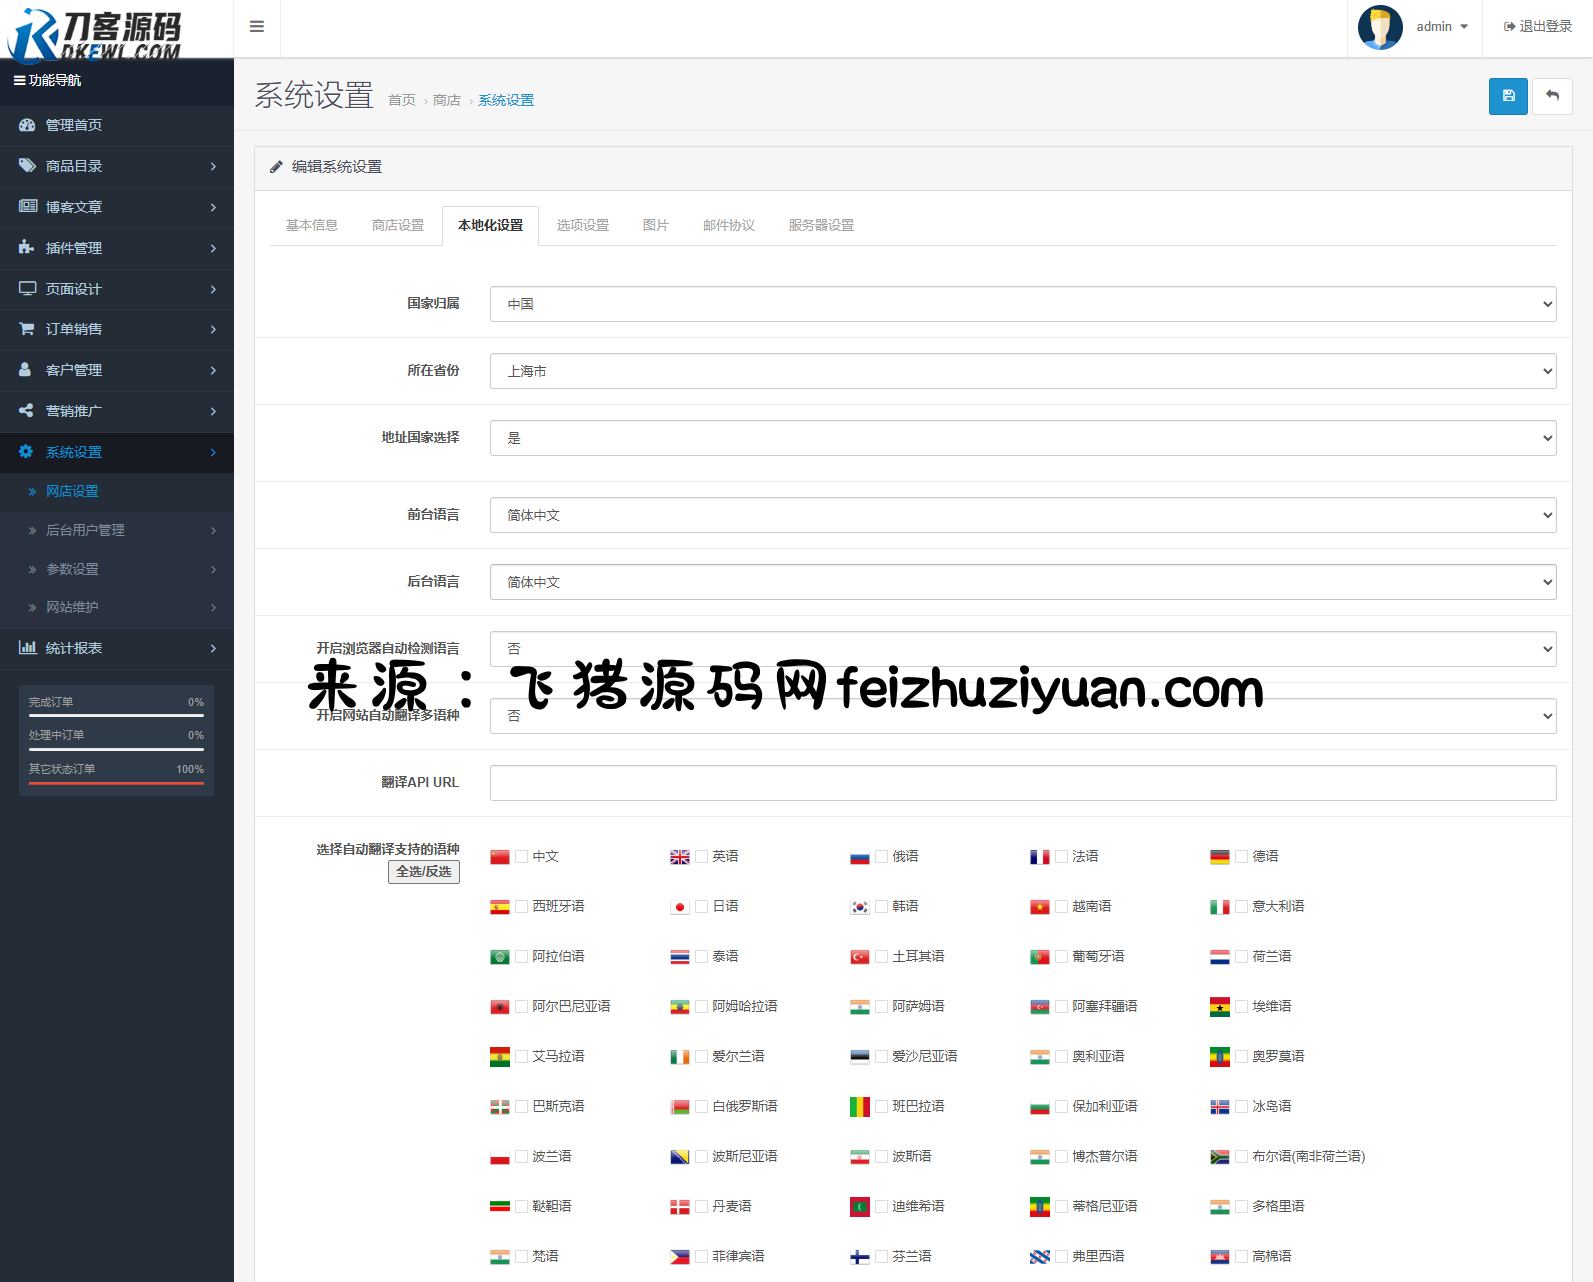Click the 翻译API URL input field
This screenshot has width=1593, height=1282.
[1022, 783]
